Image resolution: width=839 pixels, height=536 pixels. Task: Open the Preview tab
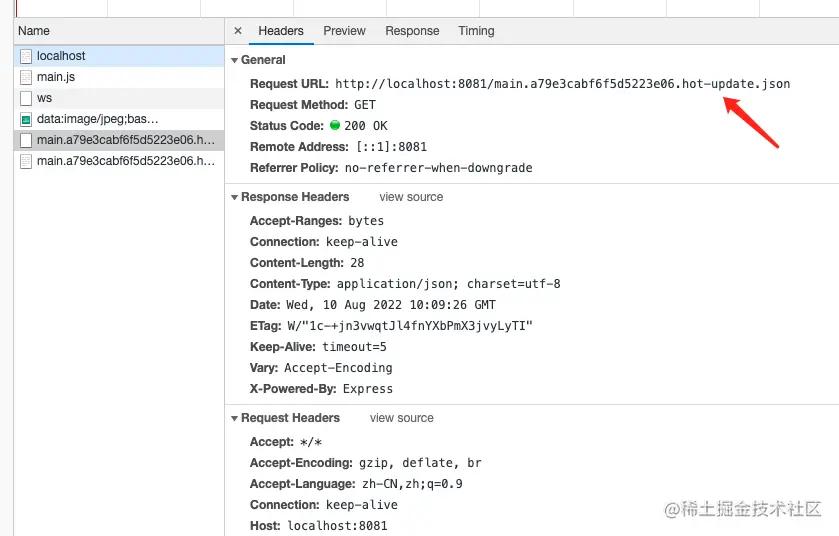(344, 31)
